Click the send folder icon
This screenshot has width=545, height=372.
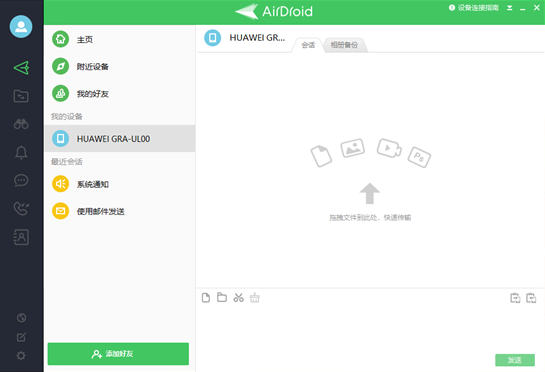coord(222,297)
